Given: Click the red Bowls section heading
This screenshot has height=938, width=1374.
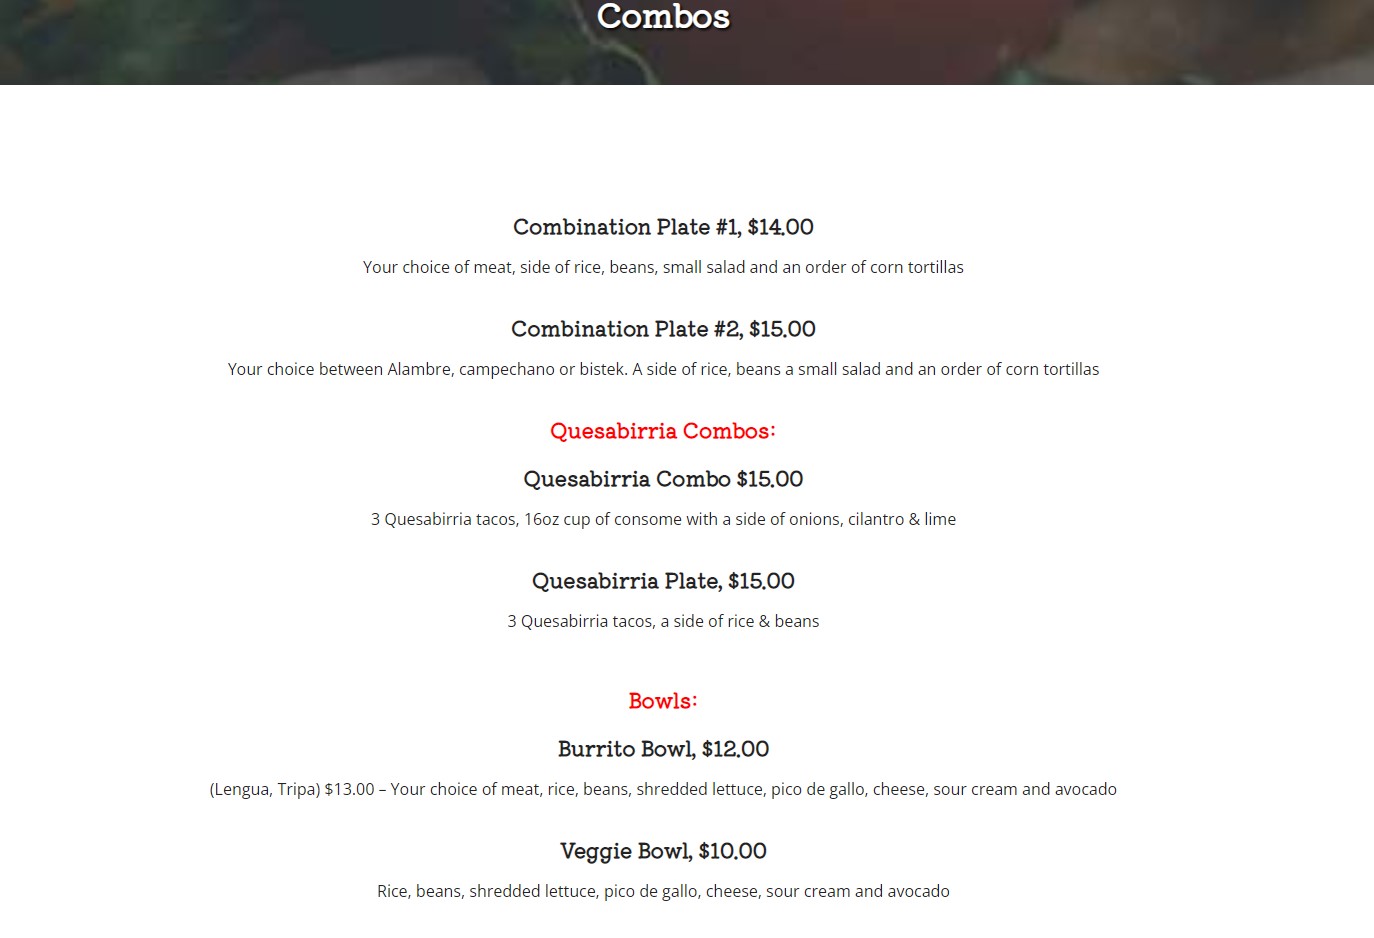Looking at the screenshot, I should (x=663, y=701).
